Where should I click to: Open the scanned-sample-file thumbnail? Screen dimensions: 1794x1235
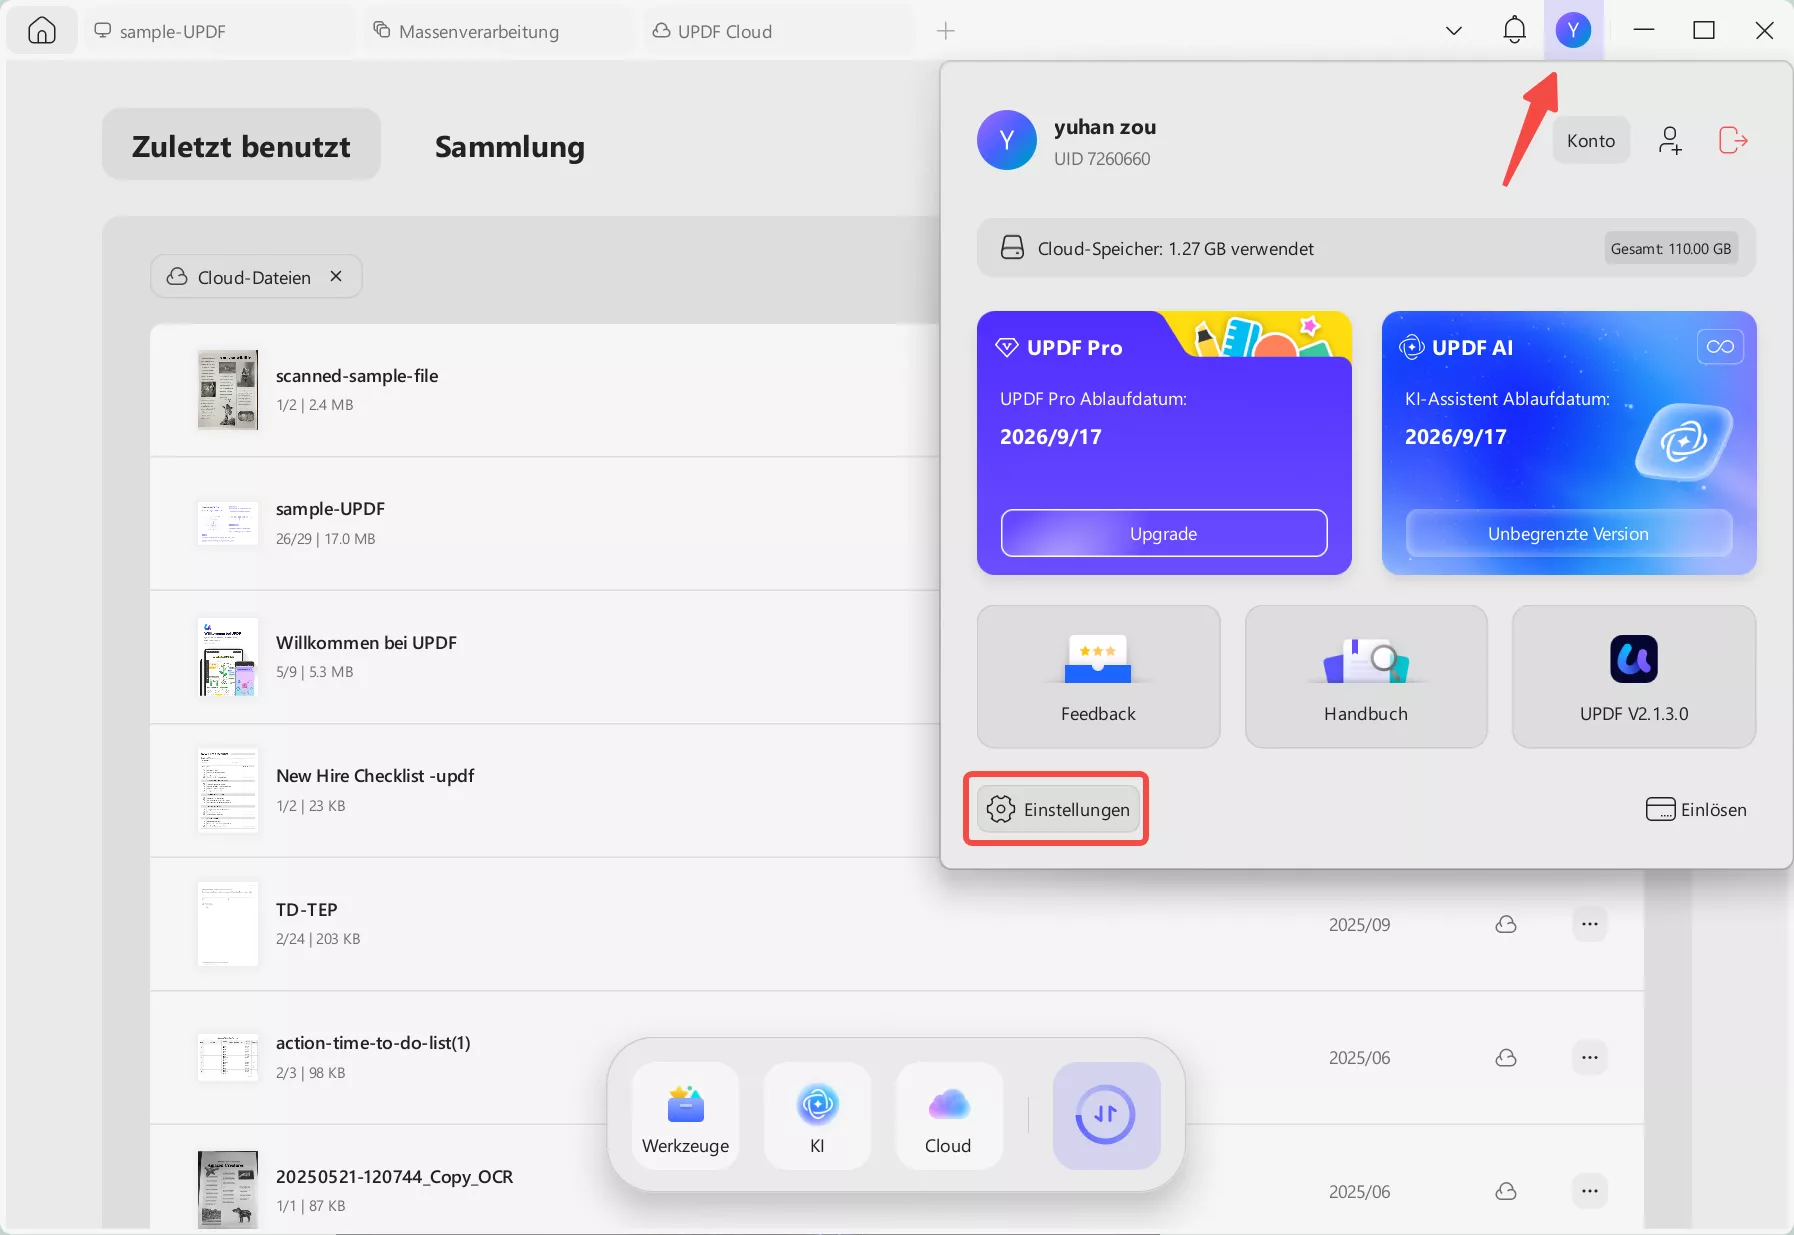[227, 390]
